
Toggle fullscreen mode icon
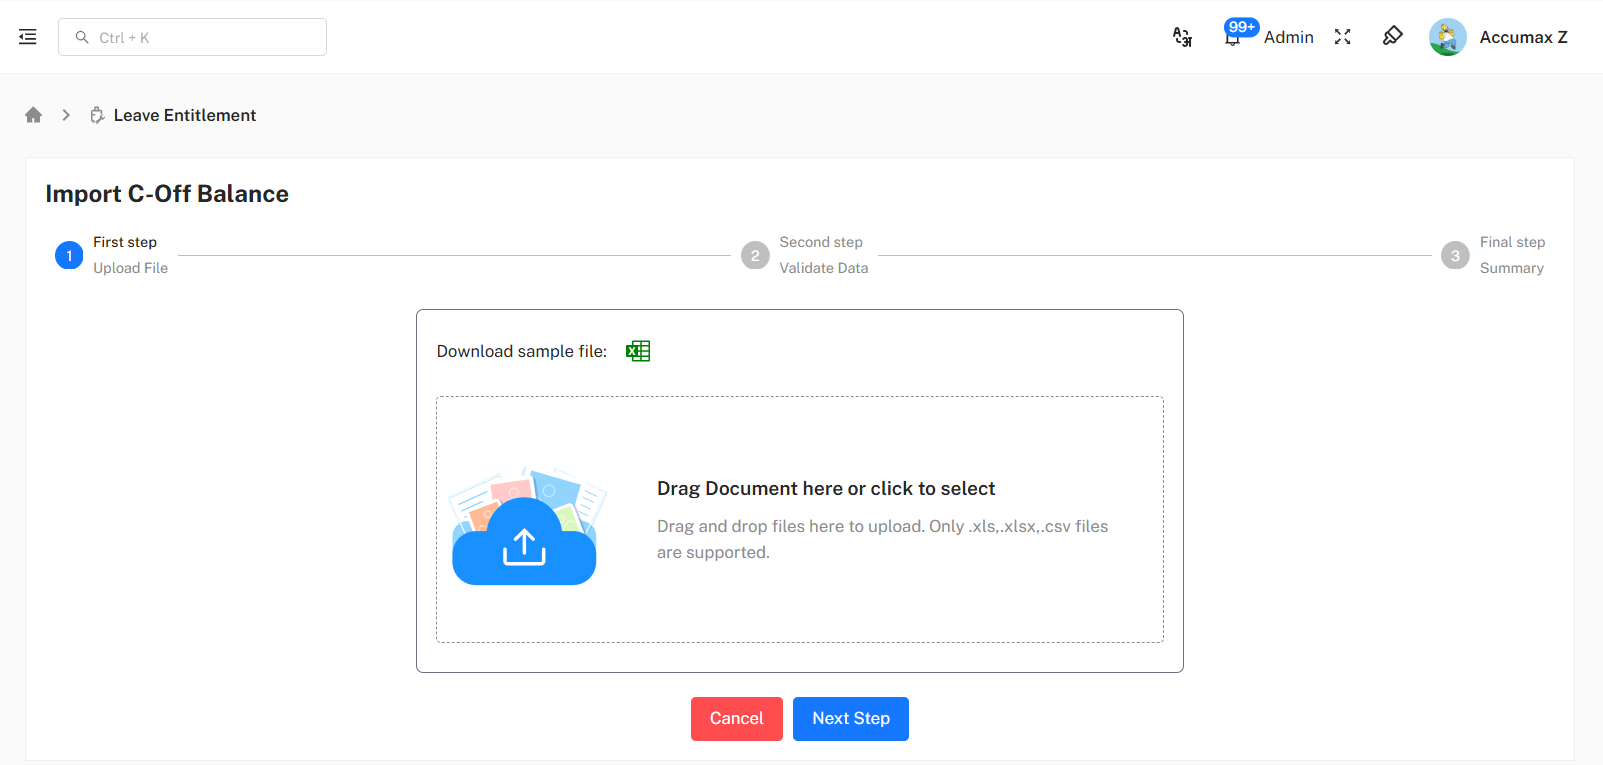pyautogui.click(x=1342, y=37)
